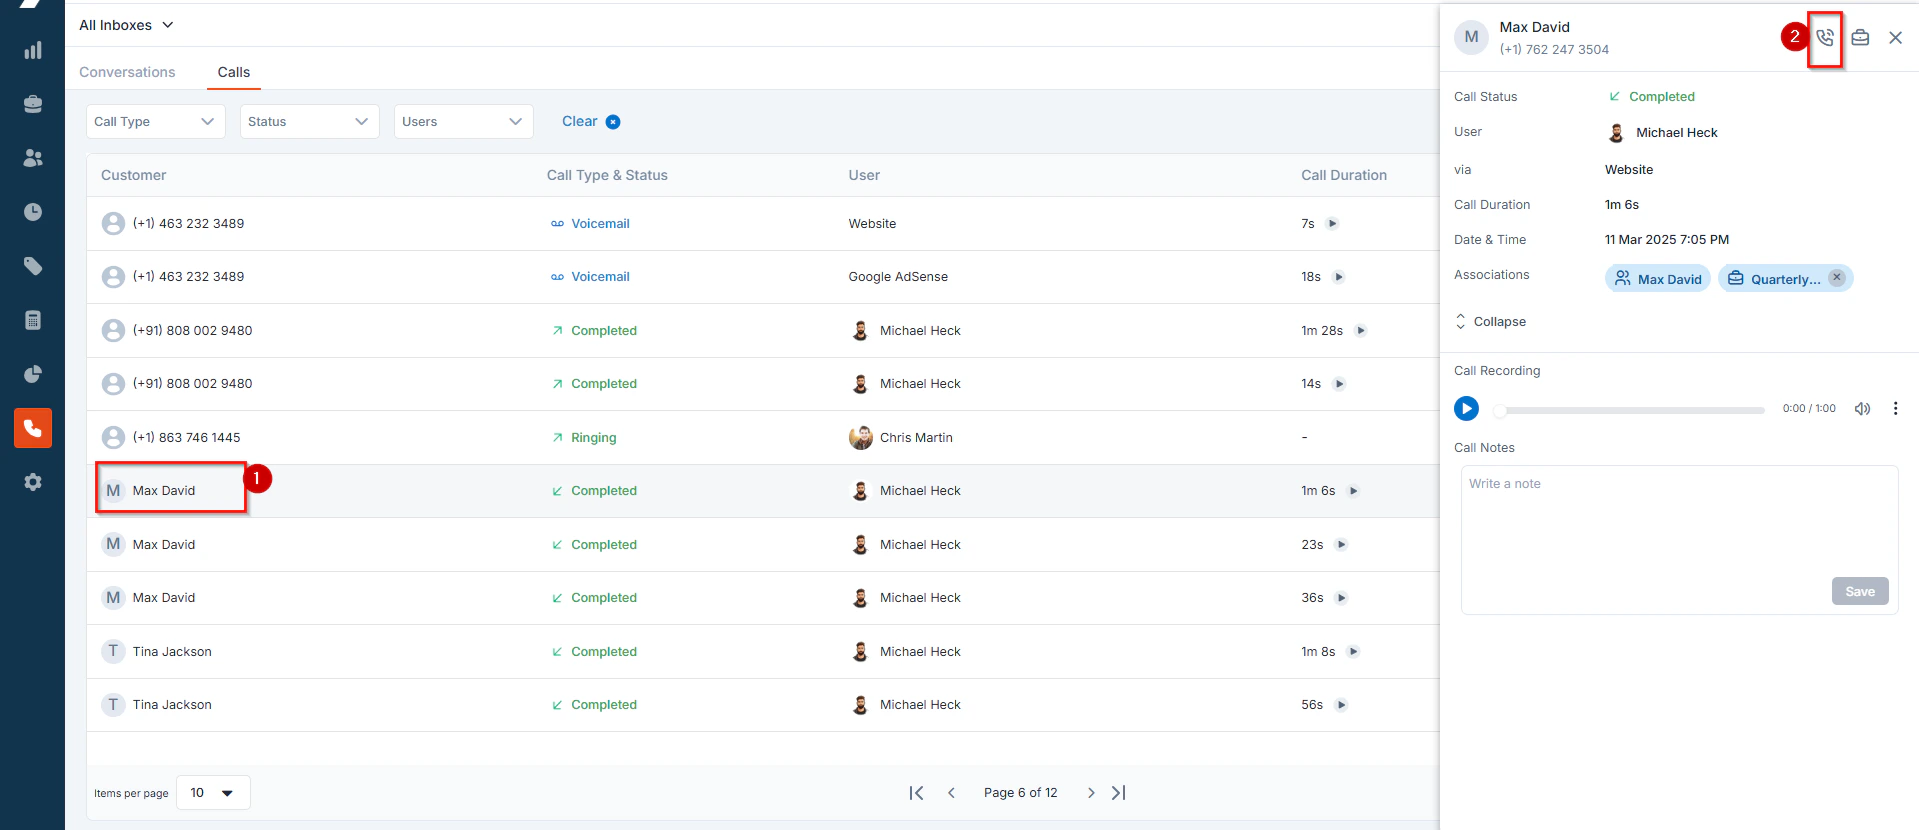Jump to the last page
1919x830 pixels.
point(1119,793)
